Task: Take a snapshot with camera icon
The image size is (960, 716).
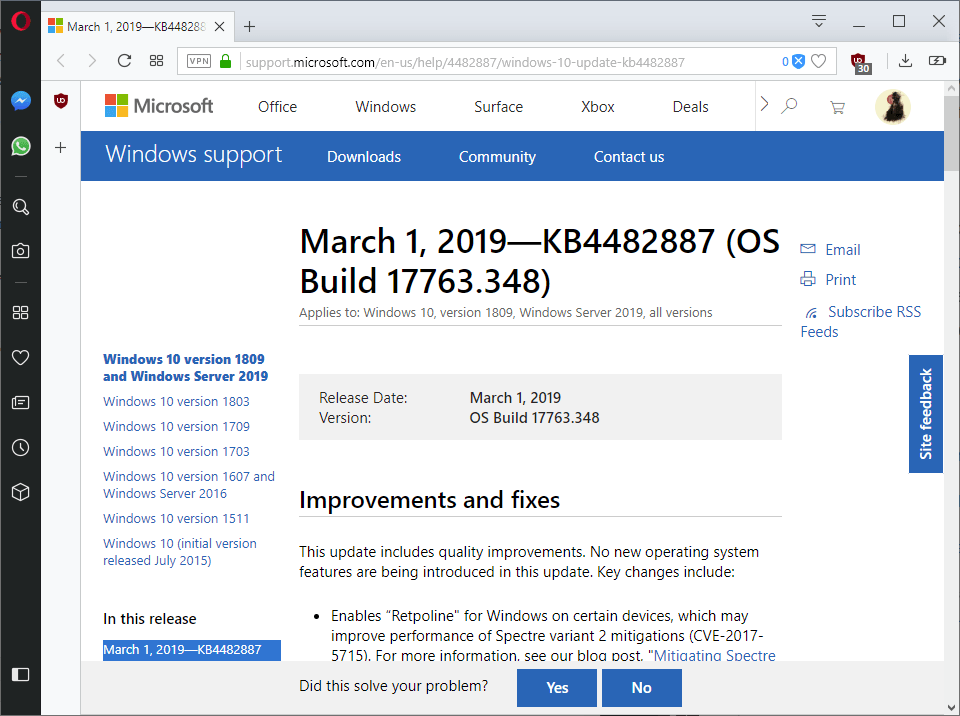Action: click(20, 251)
